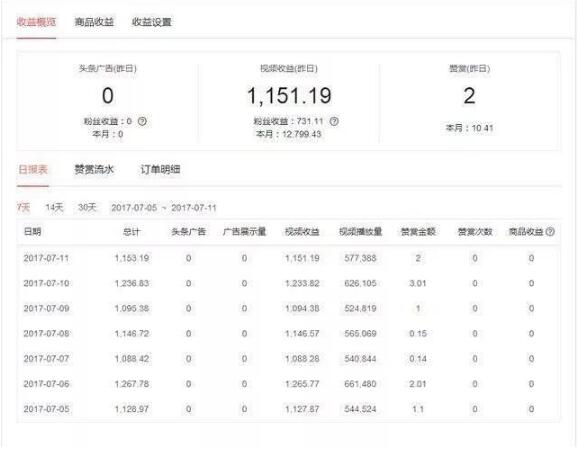This screenshot has width=579, height=458.
Task: Select the 2017-07-11 table row
Action: [x=288, y=258]
